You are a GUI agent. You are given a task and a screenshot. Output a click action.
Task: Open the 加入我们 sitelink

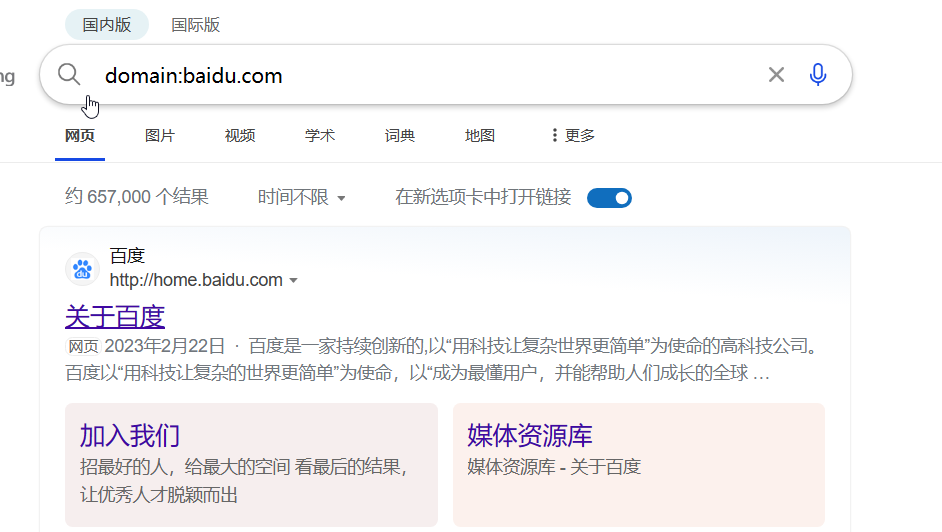tap(130, 435)
